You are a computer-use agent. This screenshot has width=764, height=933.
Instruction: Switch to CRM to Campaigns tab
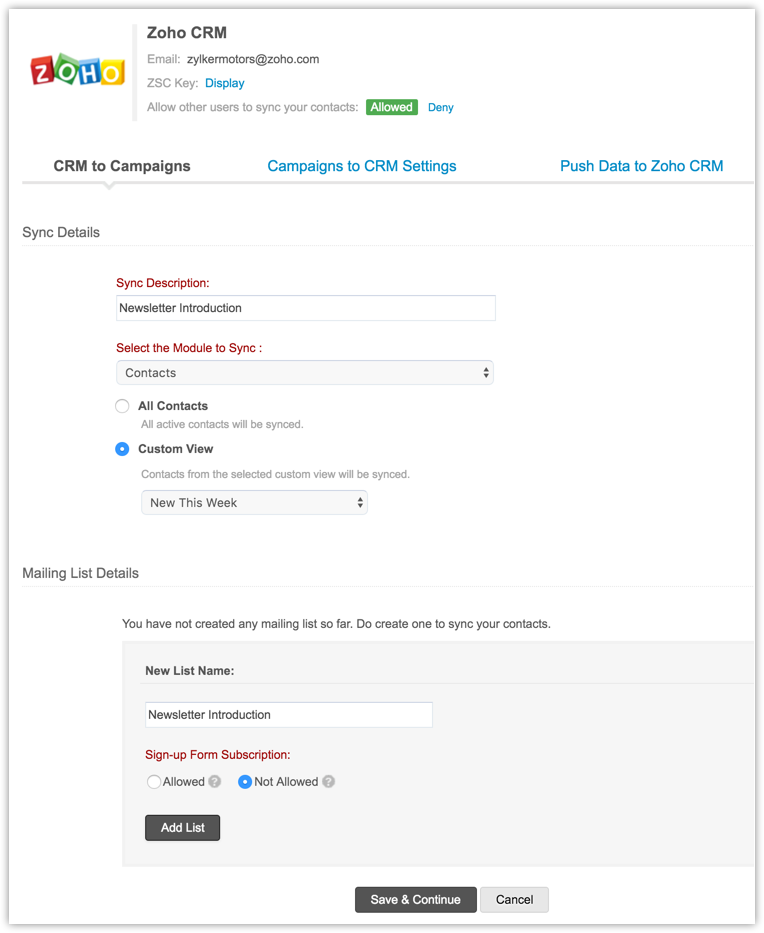[122, 166]
